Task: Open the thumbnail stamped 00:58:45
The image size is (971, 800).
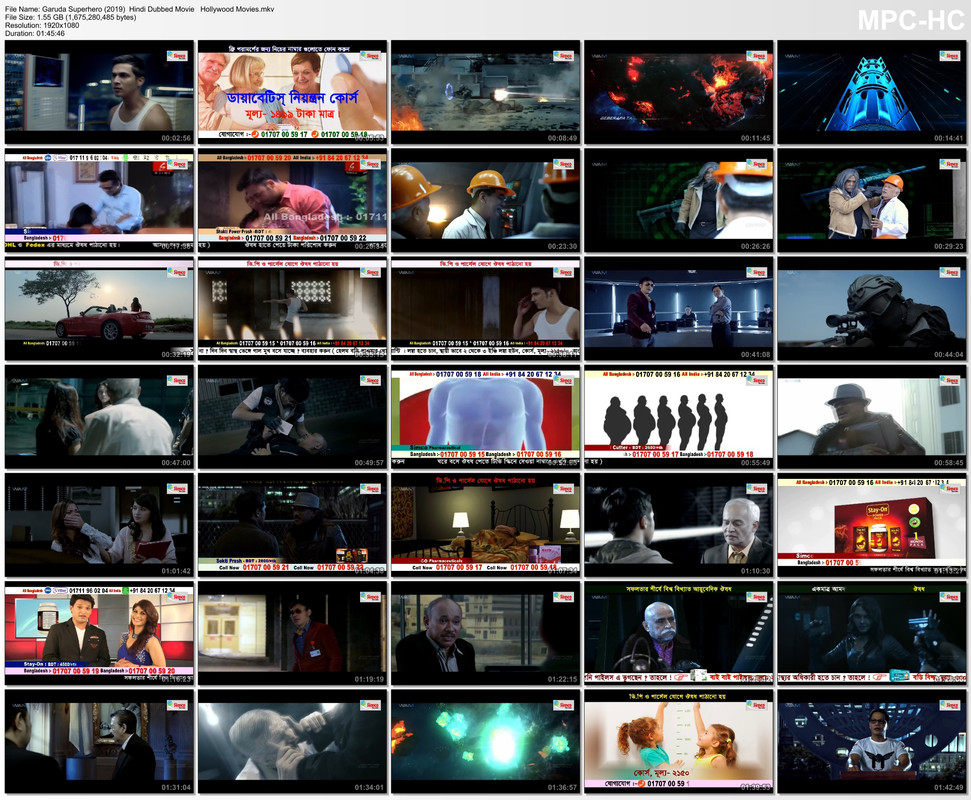Action: 871,417
